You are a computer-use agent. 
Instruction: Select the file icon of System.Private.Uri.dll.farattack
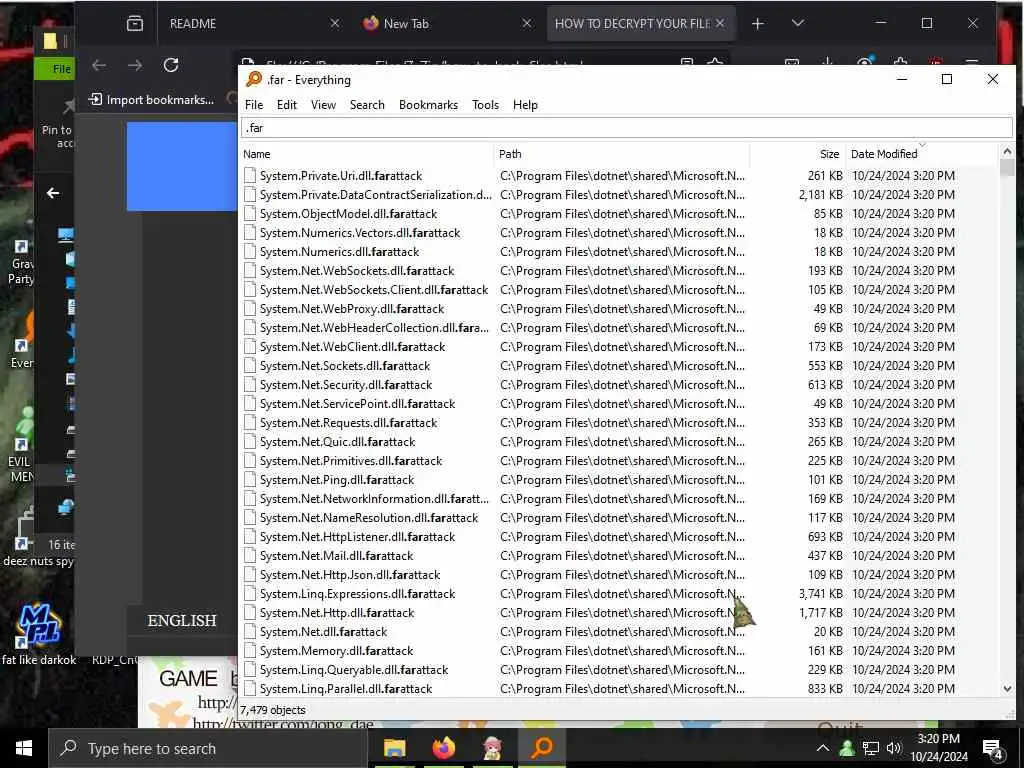tap(250, 176)
